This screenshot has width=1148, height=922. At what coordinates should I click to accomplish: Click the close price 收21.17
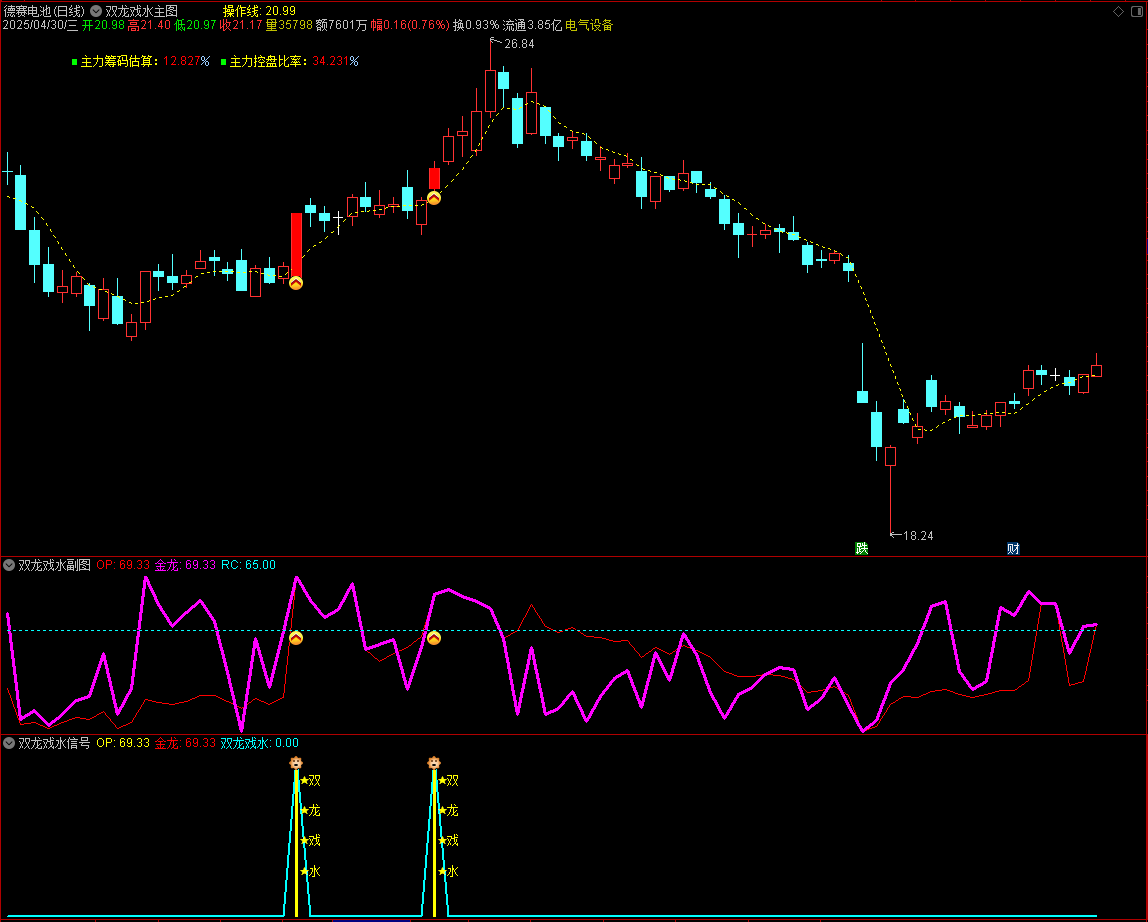241,25
